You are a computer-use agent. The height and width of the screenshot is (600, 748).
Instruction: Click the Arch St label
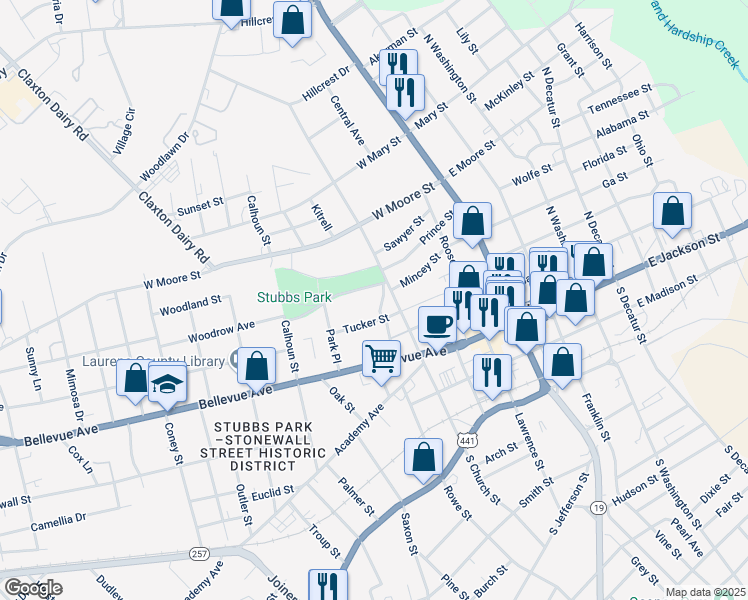[501, 453]
